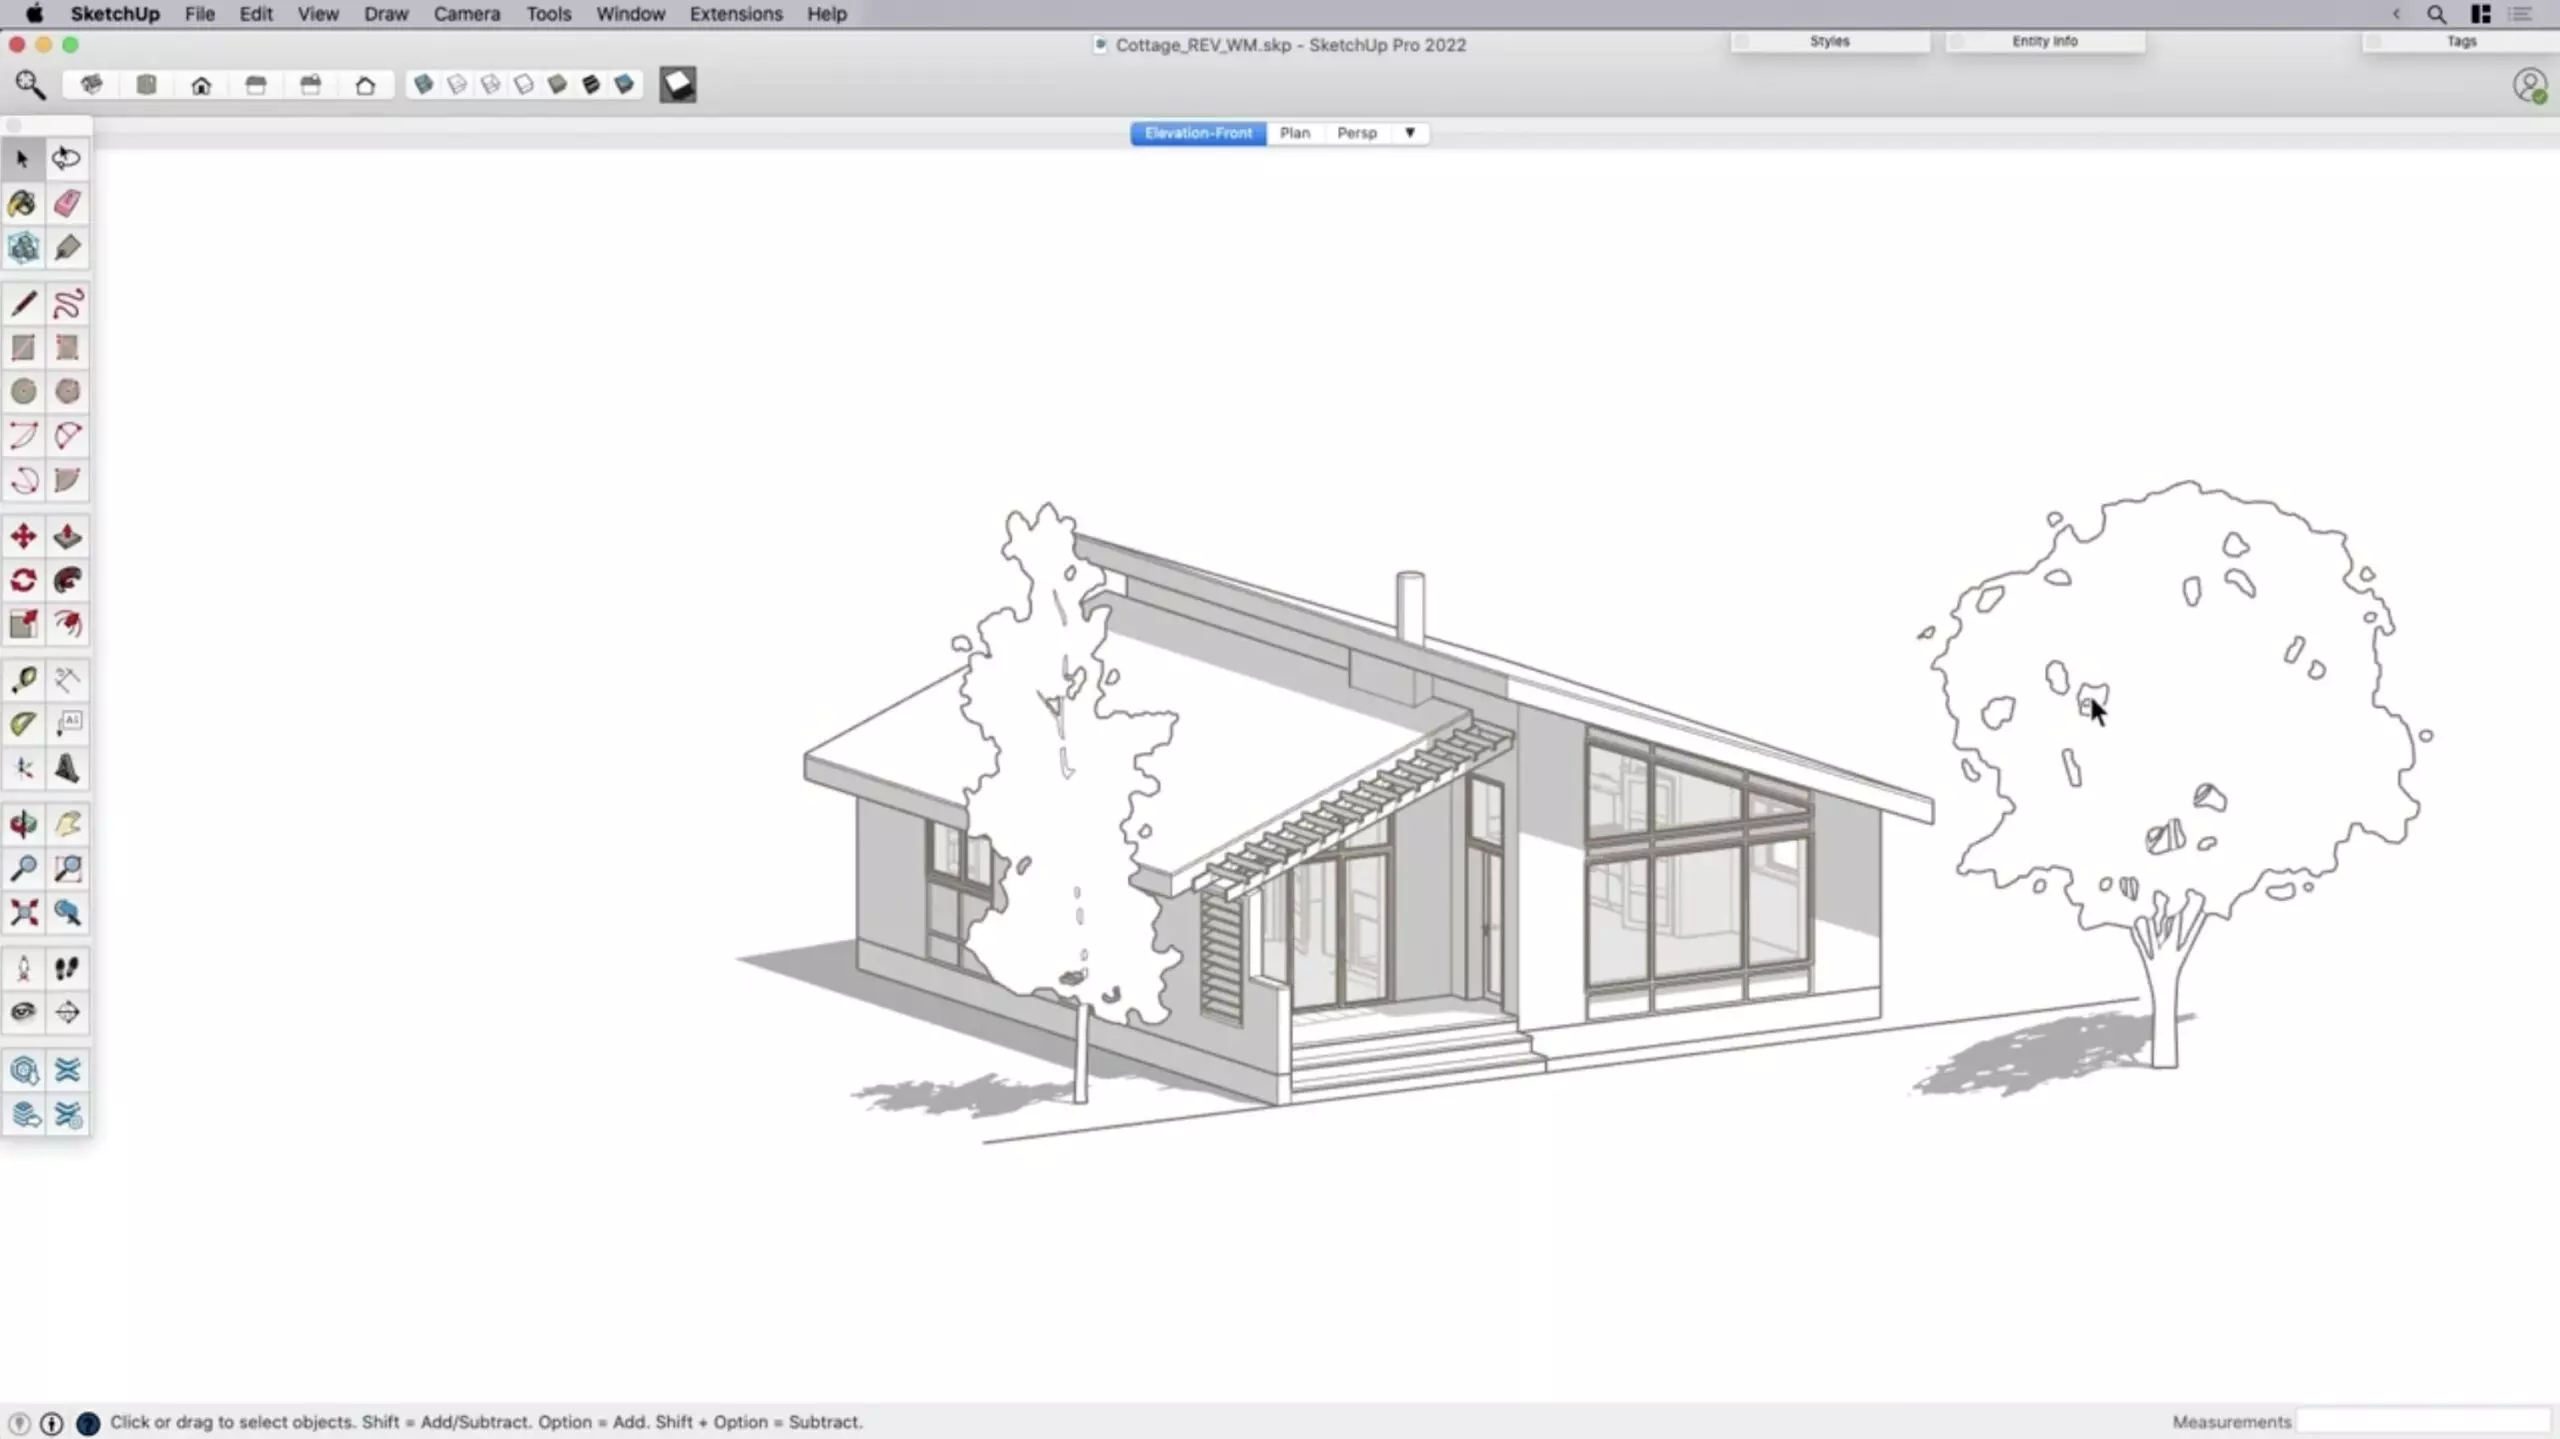
Task: Select the Orbit camera tool
Action: (x=23, y=824)
